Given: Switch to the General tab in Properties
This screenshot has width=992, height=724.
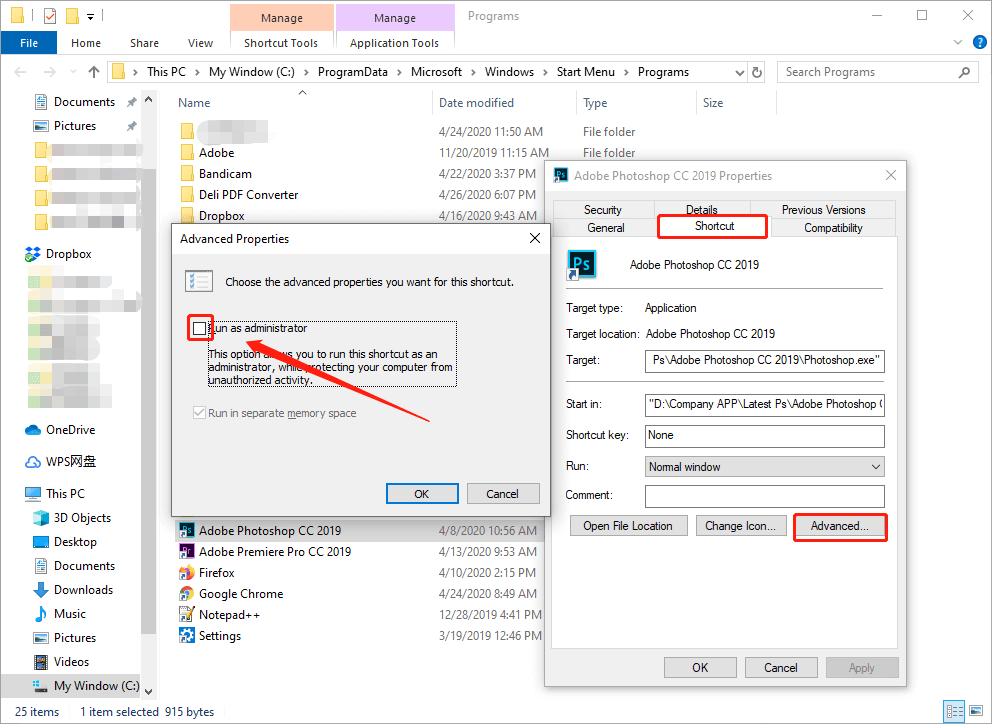Looking at the screenshot, I should tap(605, 228).
